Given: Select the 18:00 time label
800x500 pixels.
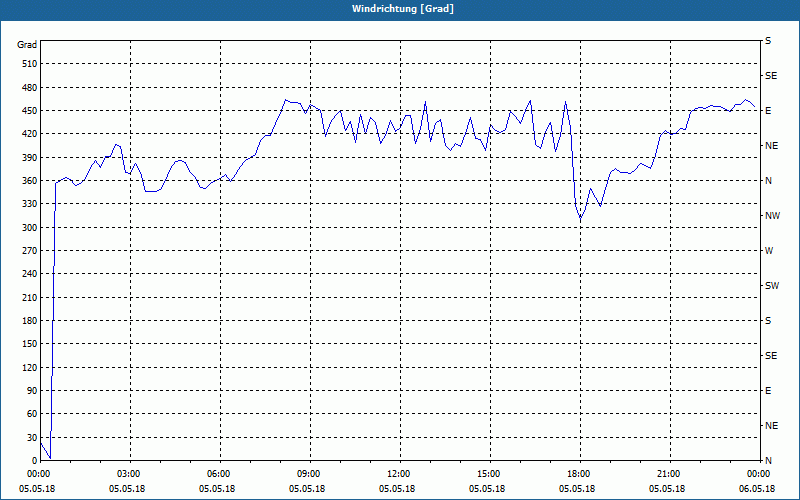Looking at the screenshot, I should (580, 474).
